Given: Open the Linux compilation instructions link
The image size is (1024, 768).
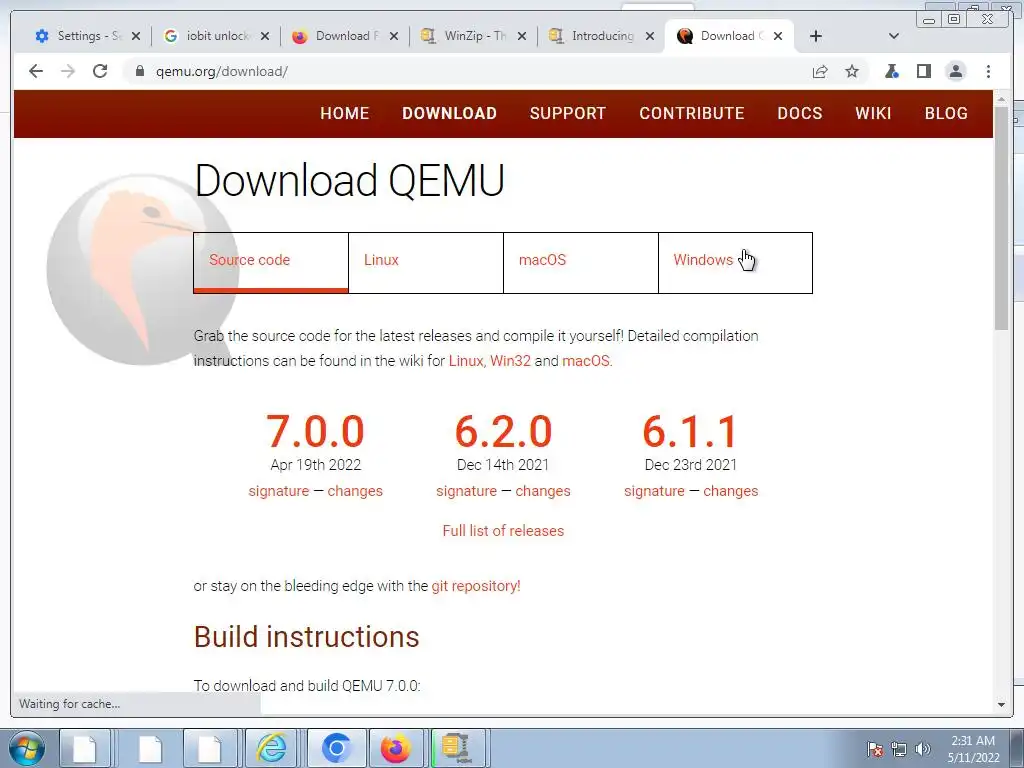Looking at the screenshot, I should coord(466,360).
